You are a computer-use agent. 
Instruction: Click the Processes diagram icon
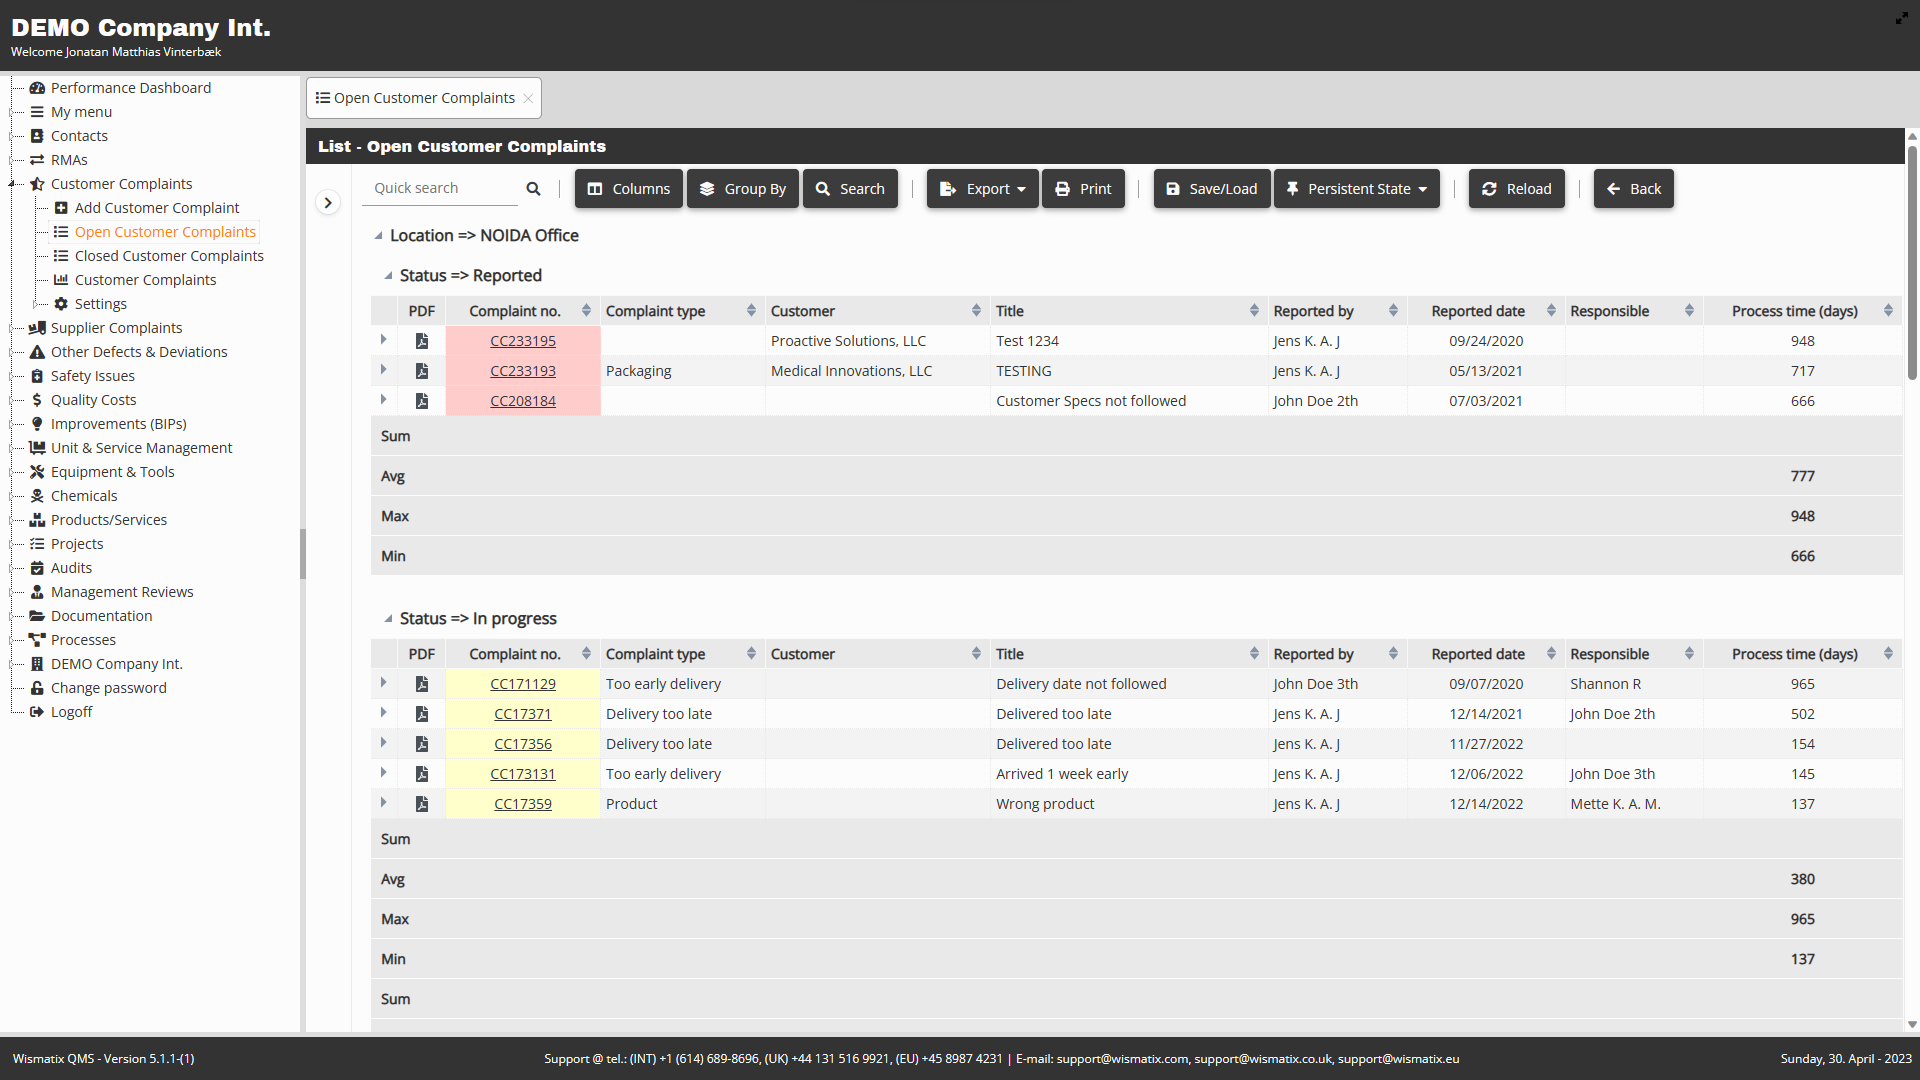click(37, 640)
